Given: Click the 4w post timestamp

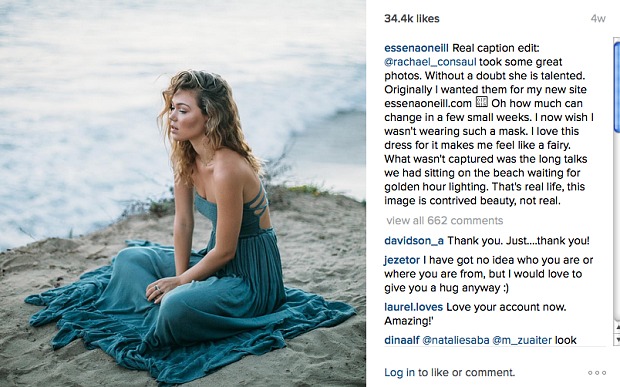Looking at the screenshot, I should click(x=598, y=19).
